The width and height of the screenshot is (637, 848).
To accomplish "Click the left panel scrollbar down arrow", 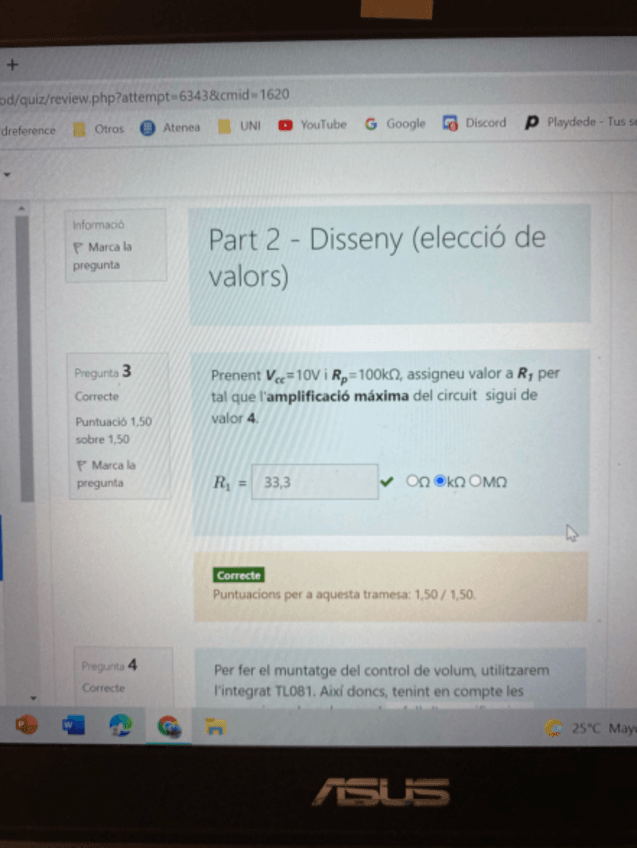I will [x=34, y=698].
